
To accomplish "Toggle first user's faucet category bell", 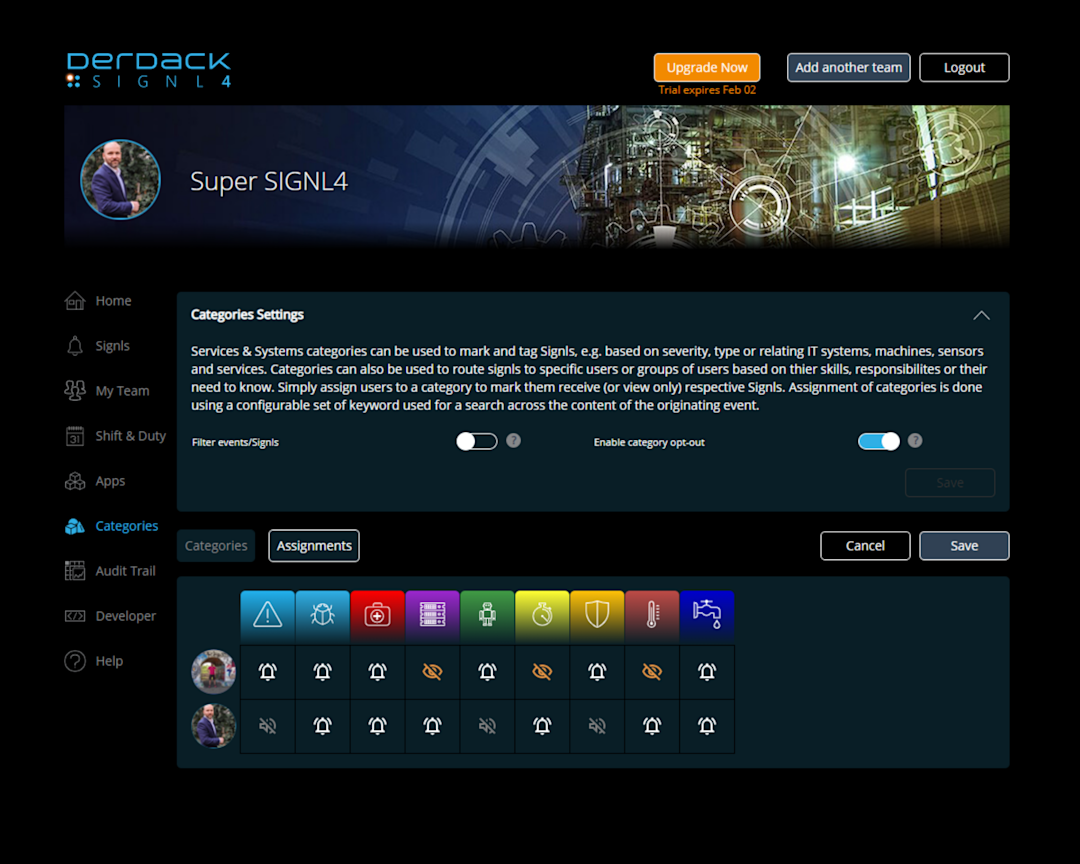I will click(x=707, y=672).
